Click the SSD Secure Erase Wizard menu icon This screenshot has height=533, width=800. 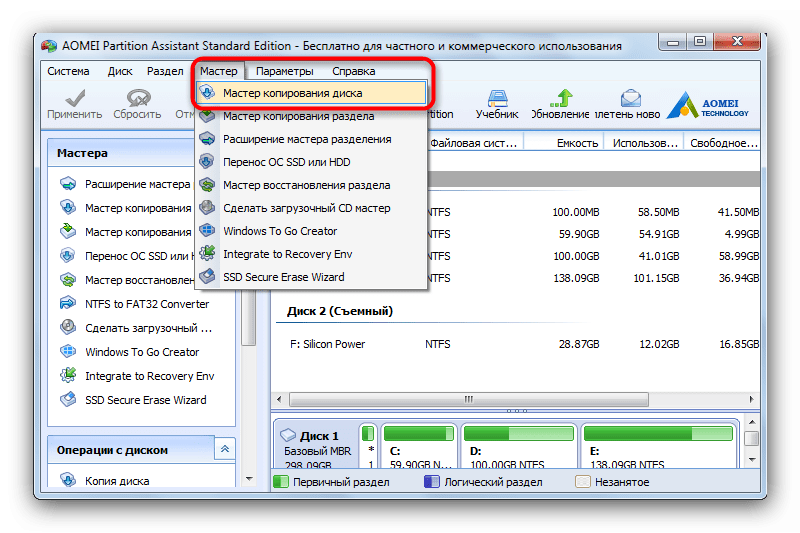click(207, 276)
